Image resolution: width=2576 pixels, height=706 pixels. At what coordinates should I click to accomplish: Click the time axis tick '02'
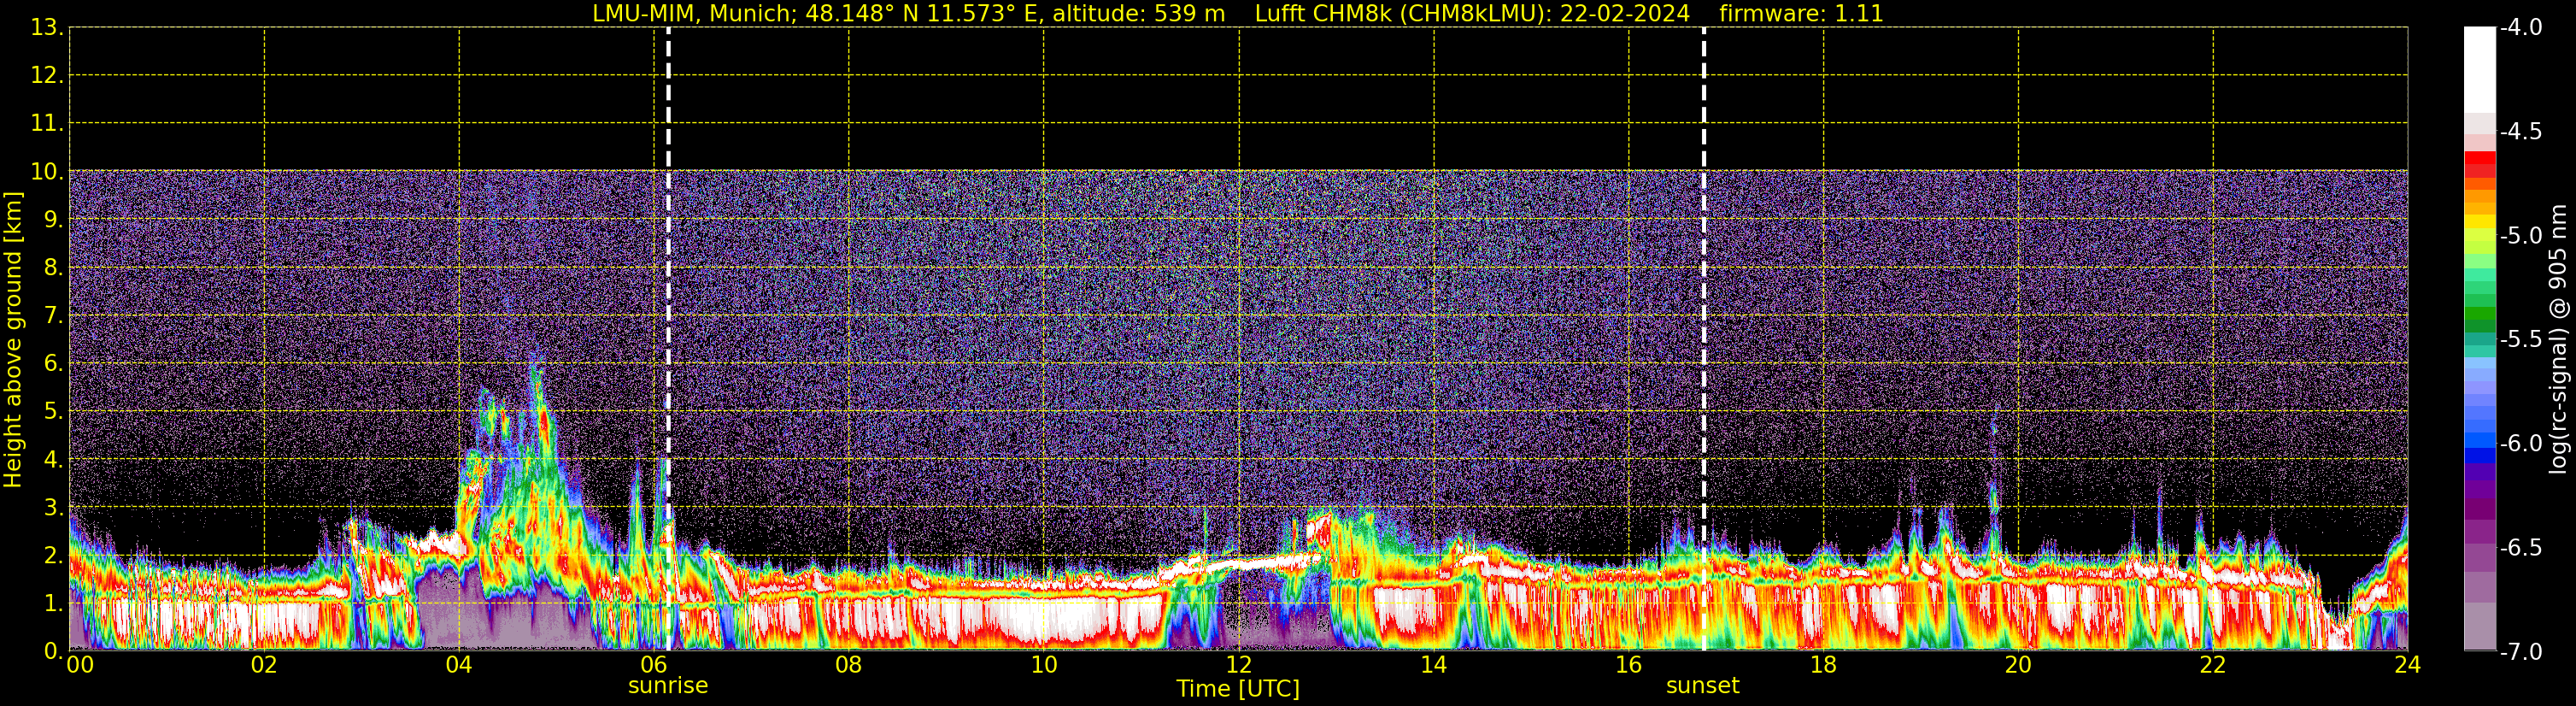[x=264, y=665]
